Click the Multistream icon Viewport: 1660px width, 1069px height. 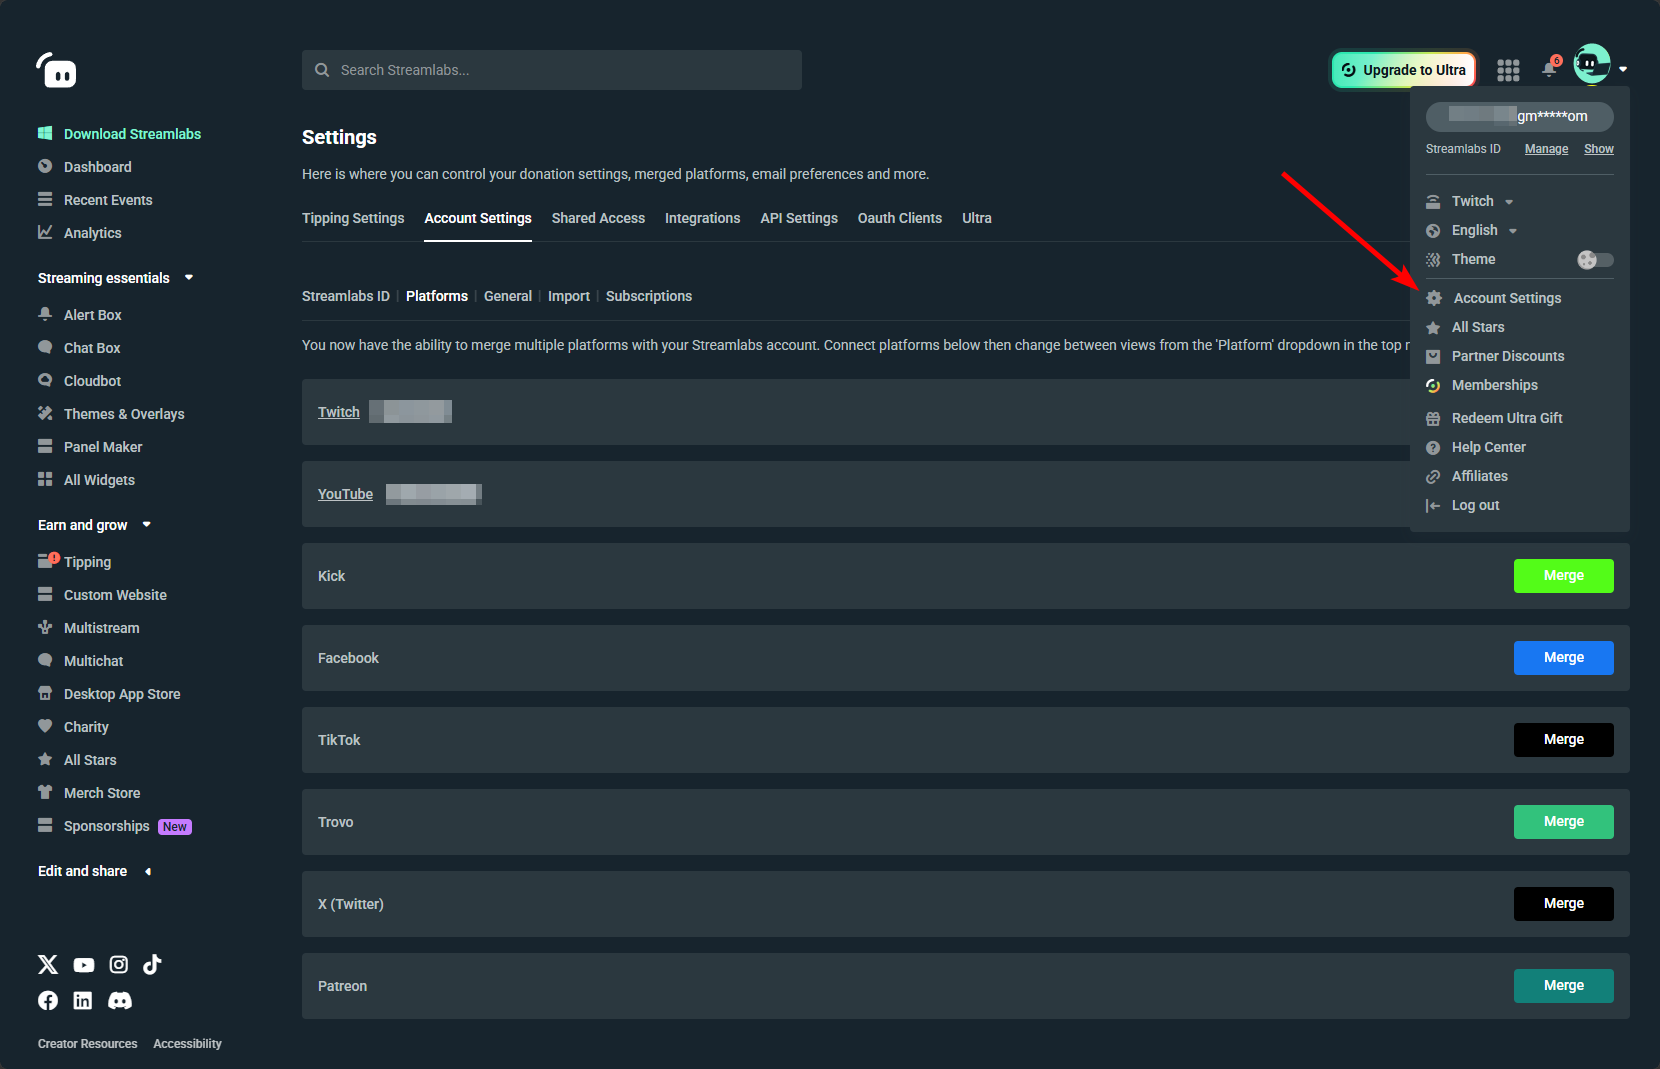(x=45, y=627)
